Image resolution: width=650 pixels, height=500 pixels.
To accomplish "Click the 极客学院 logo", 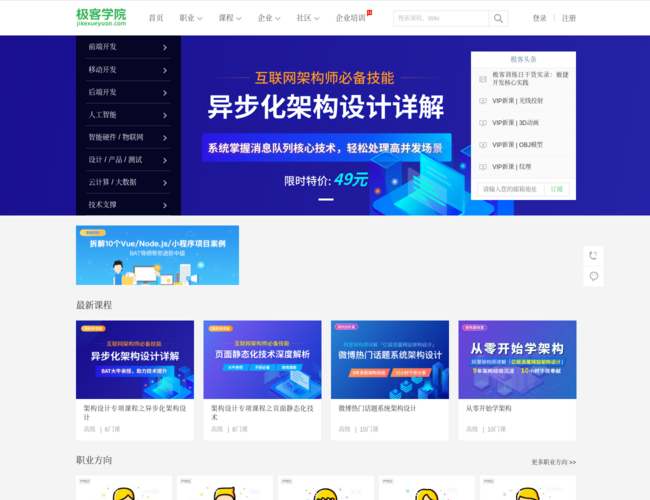I will [101, 17].
